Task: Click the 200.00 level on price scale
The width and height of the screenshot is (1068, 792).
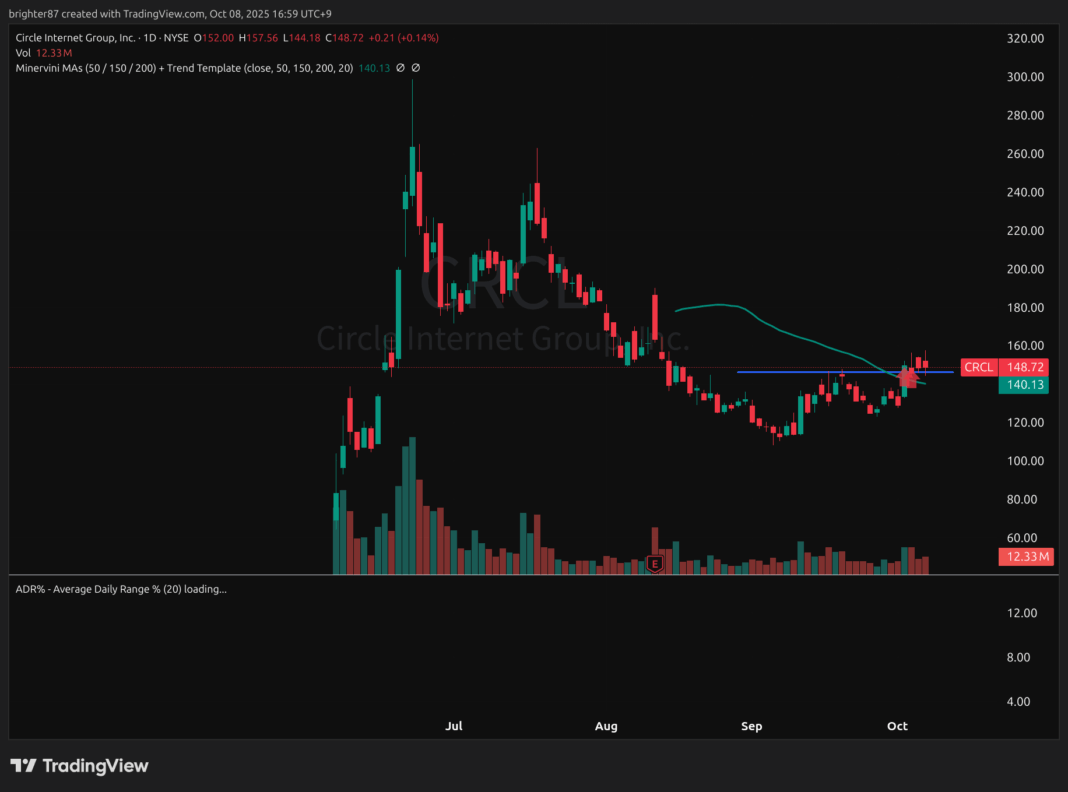Action: point(1023,269)
